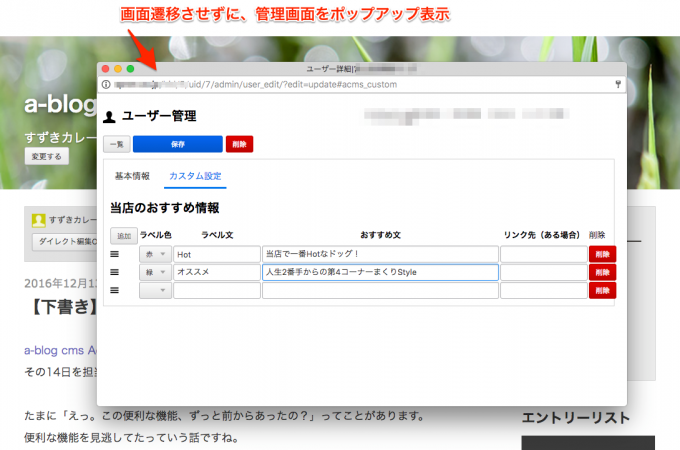Delete the Hot row using its 削除 button
680x450 pixels.
click(602, 254)
